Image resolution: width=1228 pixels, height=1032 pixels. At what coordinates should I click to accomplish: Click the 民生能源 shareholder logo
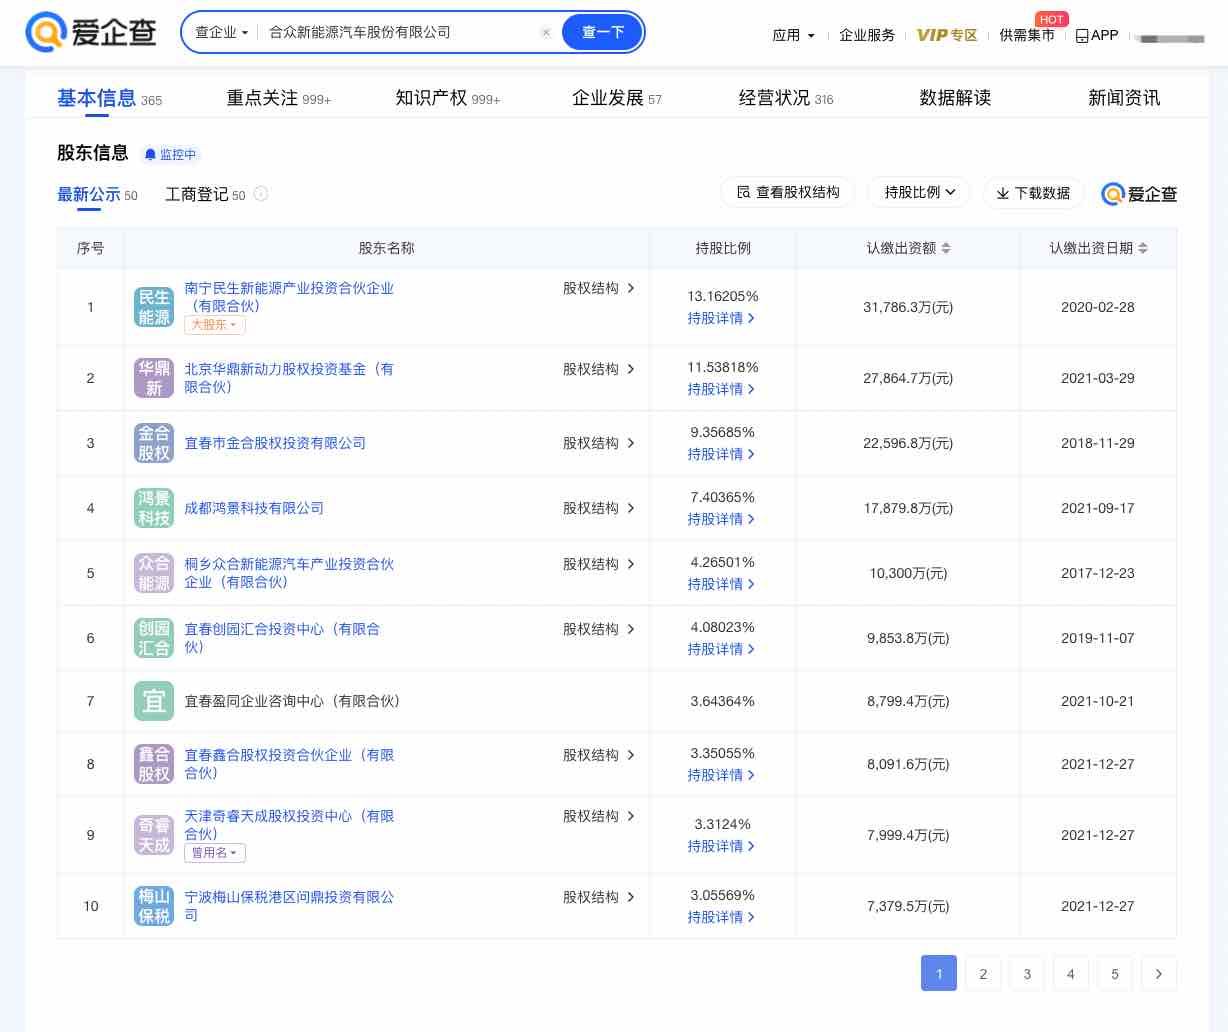(x=154, y=307)
